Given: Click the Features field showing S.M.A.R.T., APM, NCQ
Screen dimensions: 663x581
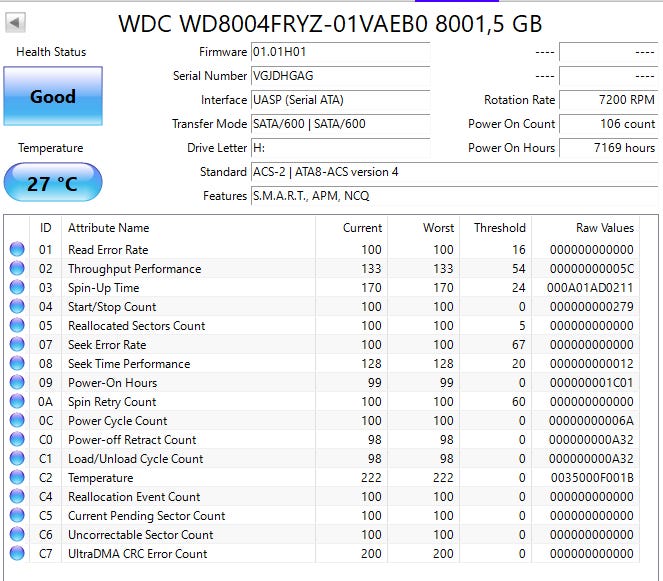Looking at the screenshot, I should [454, 196].
